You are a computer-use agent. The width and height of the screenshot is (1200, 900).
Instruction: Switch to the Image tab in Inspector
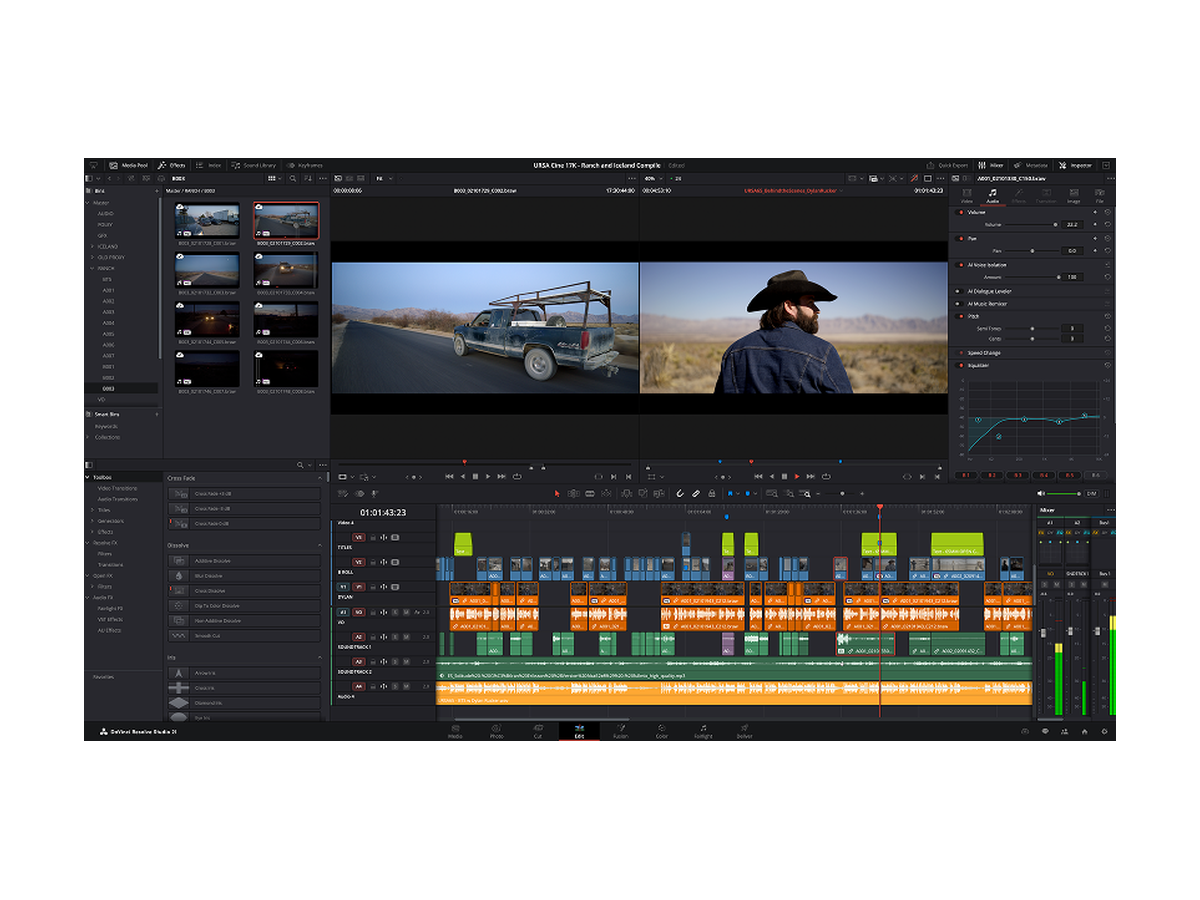click(1073, 195)
